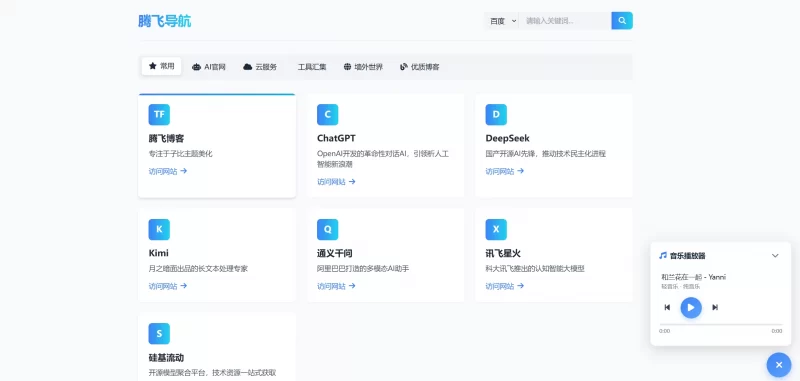Click the C icon on ChatGPT card

click(x=328, y=114)
